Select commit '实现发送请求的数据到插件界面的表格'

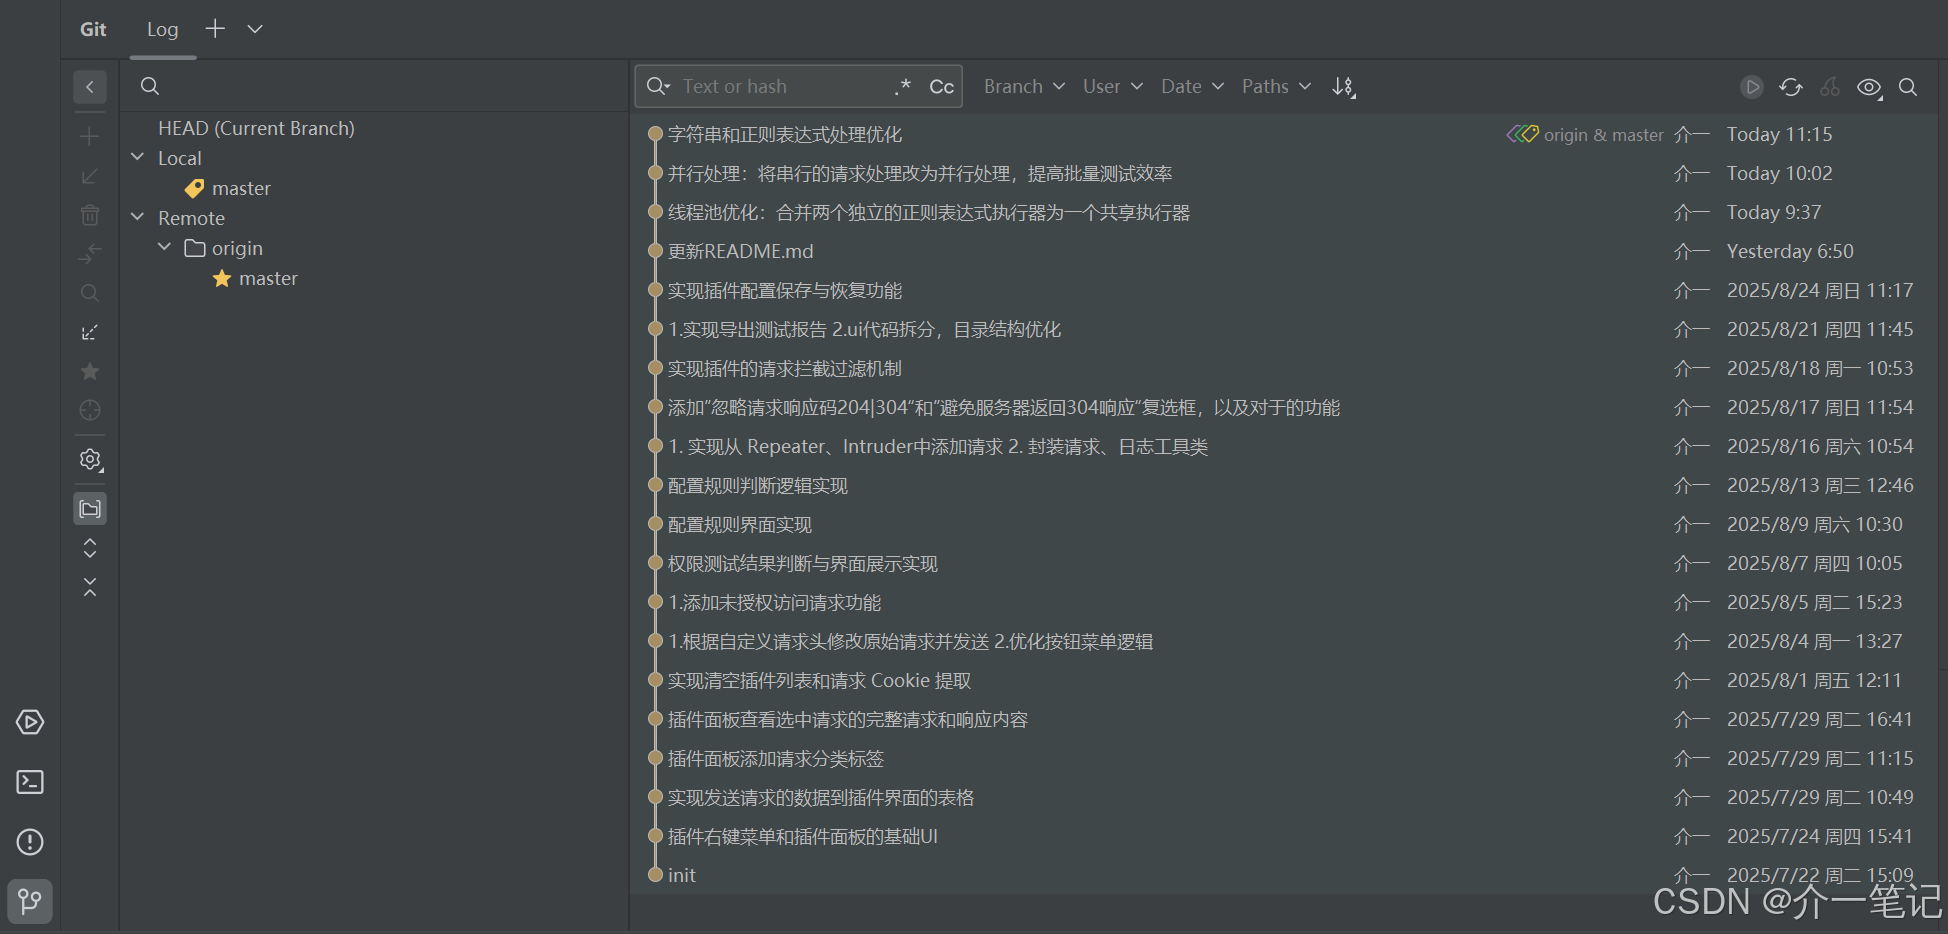pyautogui.click(x=821, y=797)
